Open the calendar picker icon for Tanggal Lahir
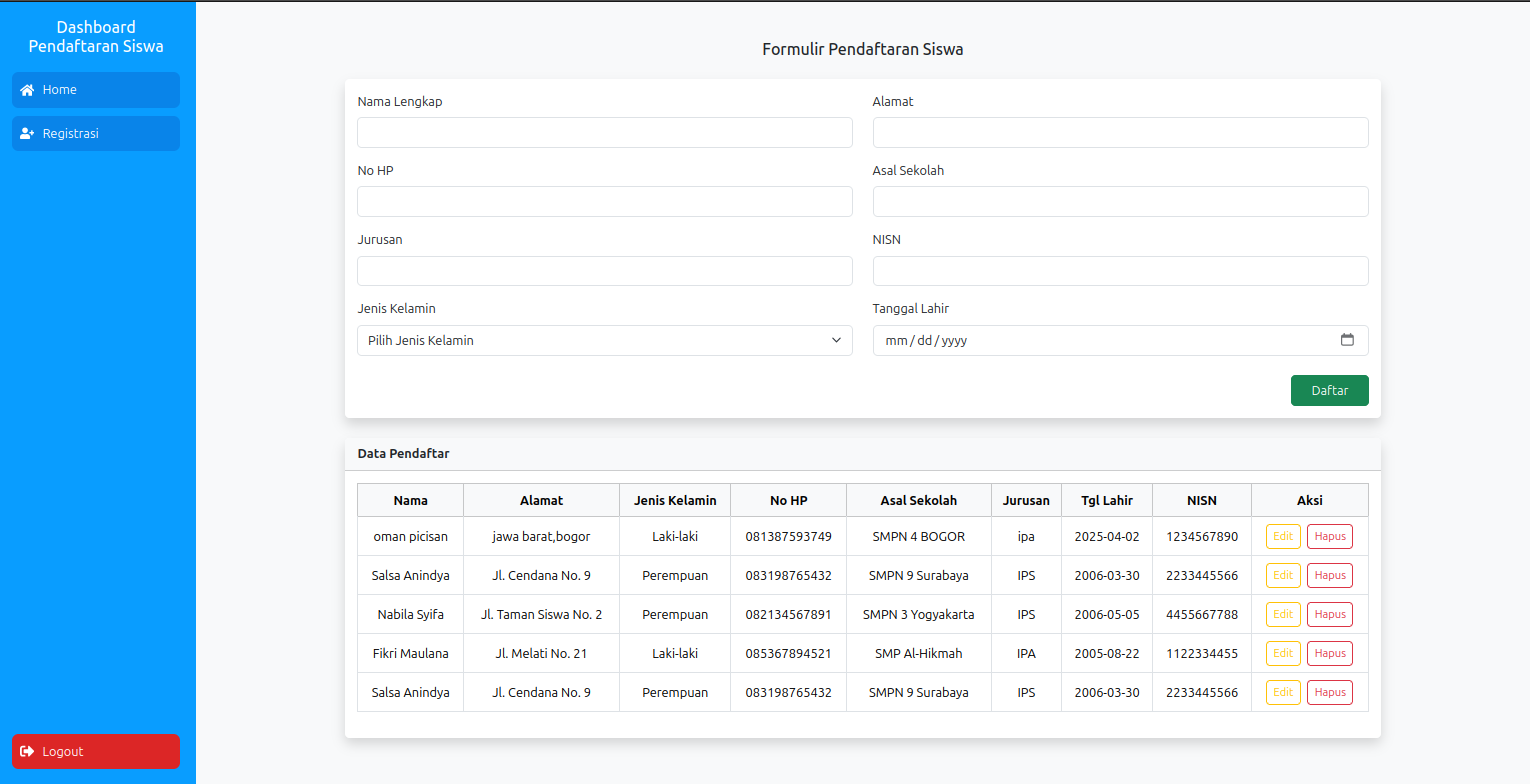Image resolution: width=1530 pixels, height=784 pixels. [x=1347, y=340]
